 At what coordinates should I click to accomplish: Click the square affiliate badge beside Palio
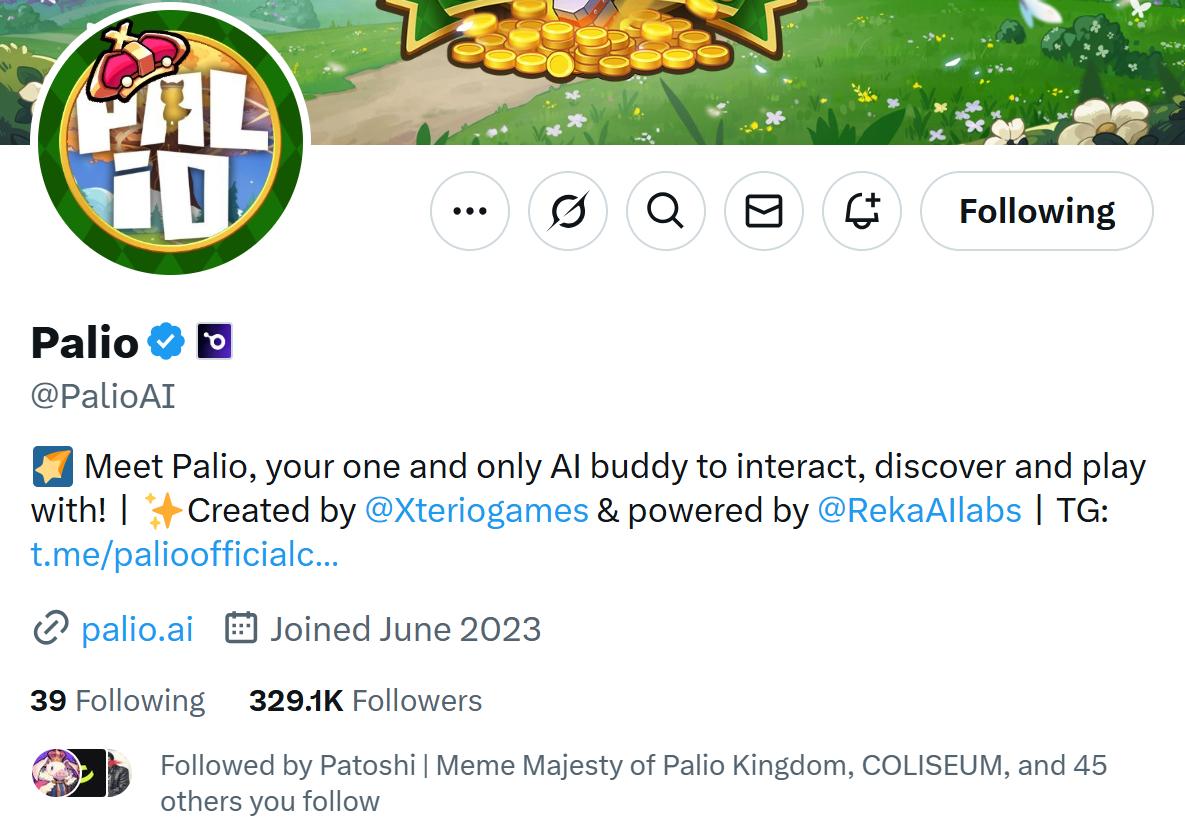click(213, 341)
